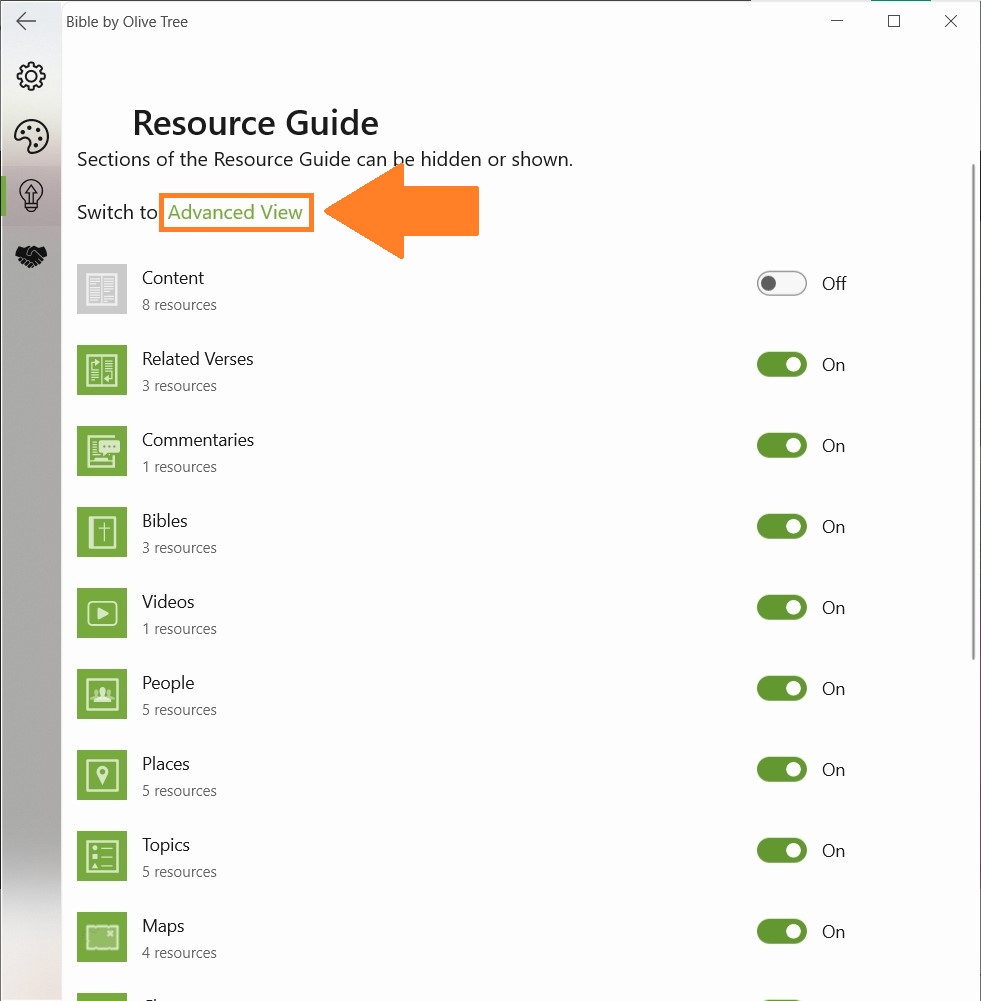Click the Videos play icon
The image size is (981, 1001).
point(102,613)
